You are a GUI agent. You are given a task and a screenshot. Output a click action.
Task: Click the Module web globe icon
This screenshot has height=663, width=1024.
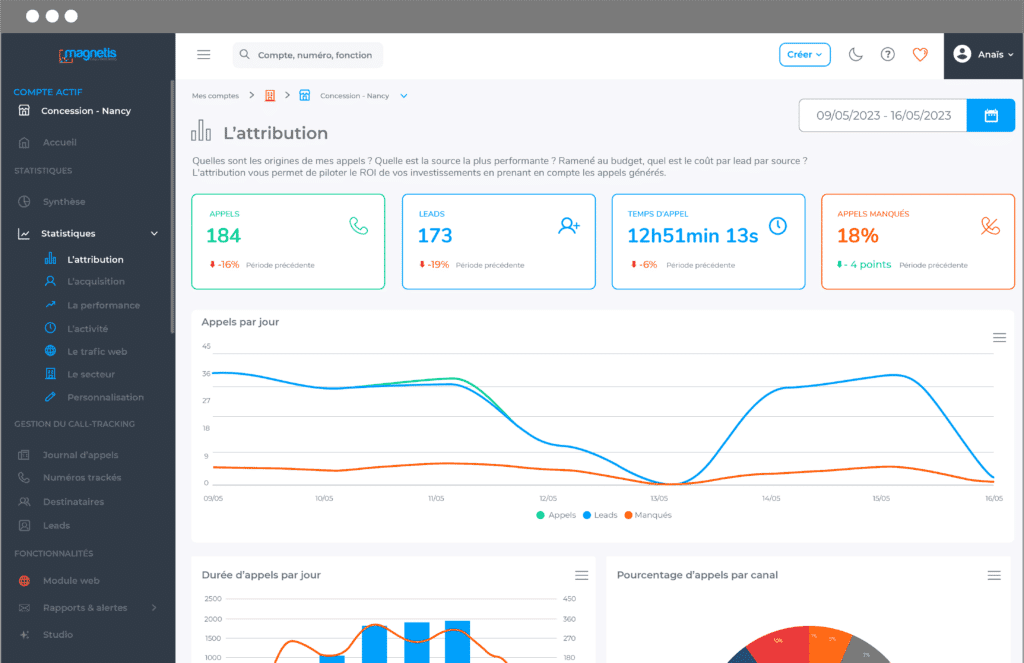24,581
